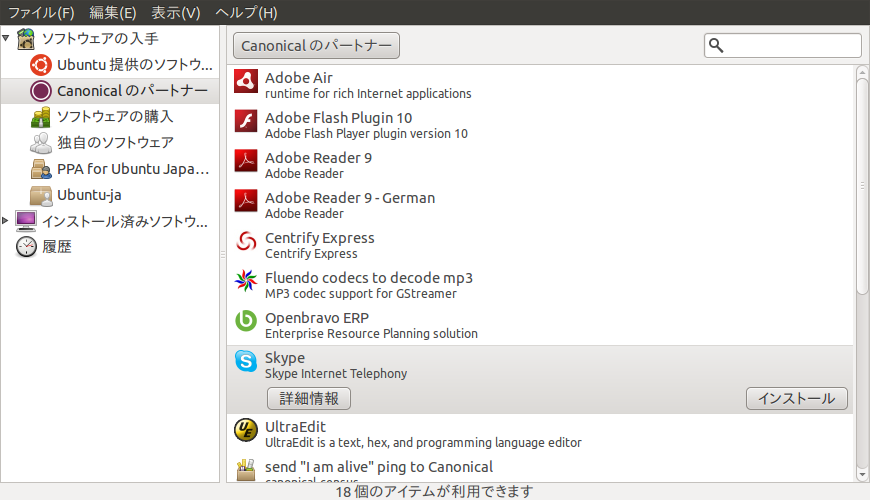Select 'Canonical のパートナー' sidebar entry
Screen dimensions: 870x500
(133, 91)
